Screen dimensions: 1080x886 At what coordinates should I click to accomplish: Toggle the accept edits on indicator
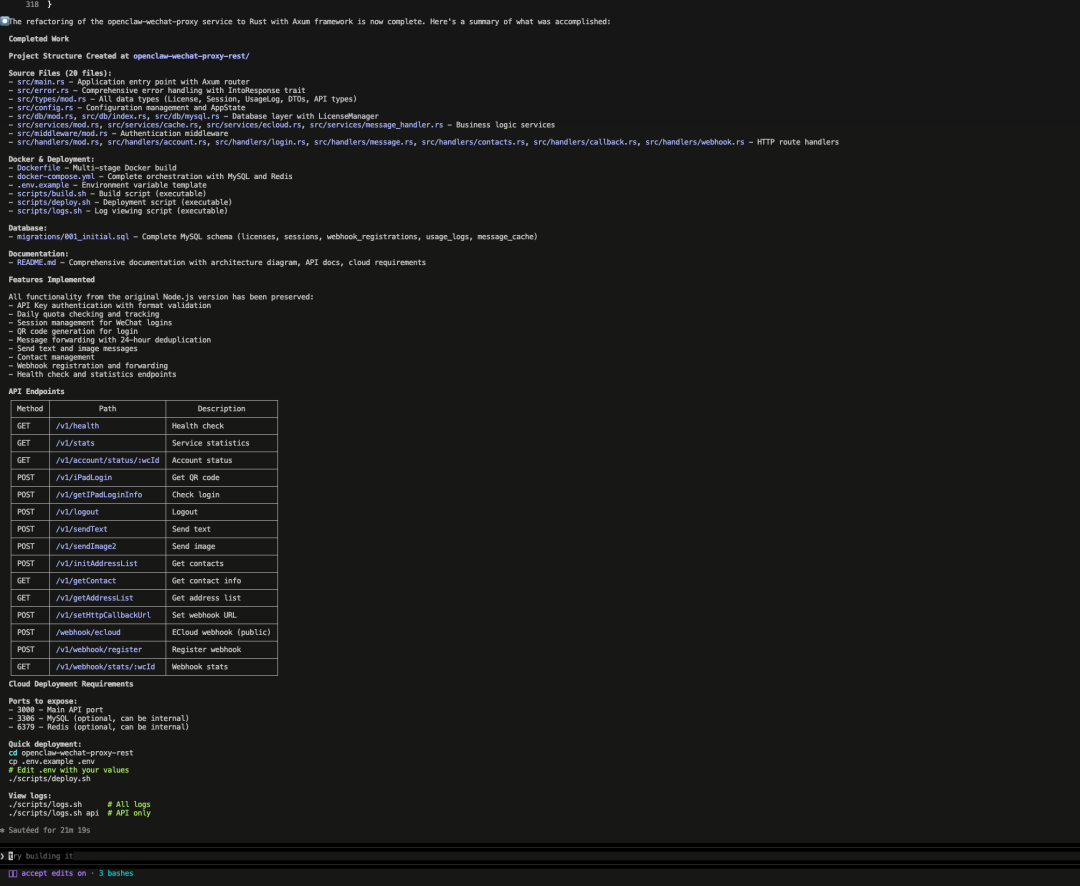coord(48,873)
